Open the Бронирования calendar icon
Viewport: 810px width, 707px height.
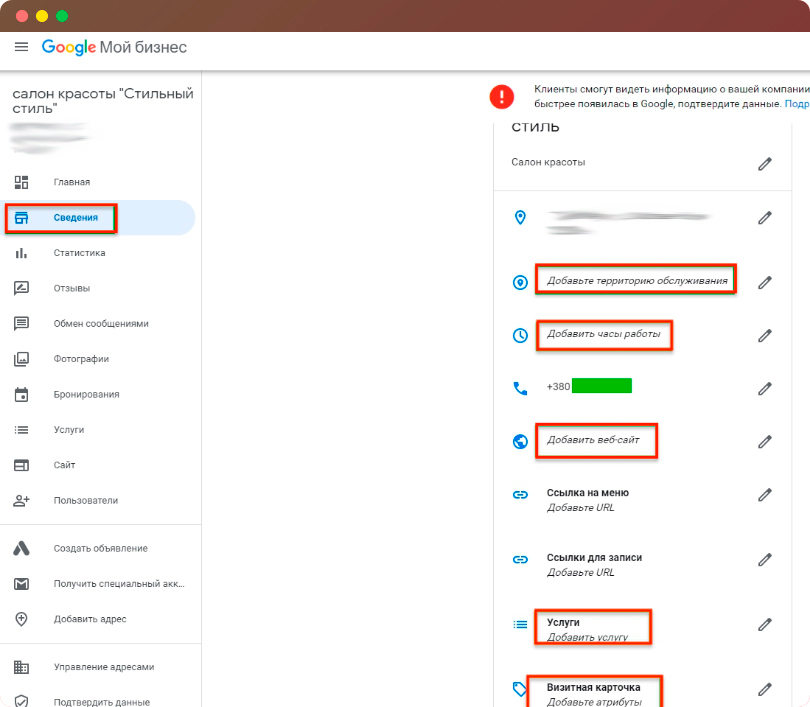21,395
